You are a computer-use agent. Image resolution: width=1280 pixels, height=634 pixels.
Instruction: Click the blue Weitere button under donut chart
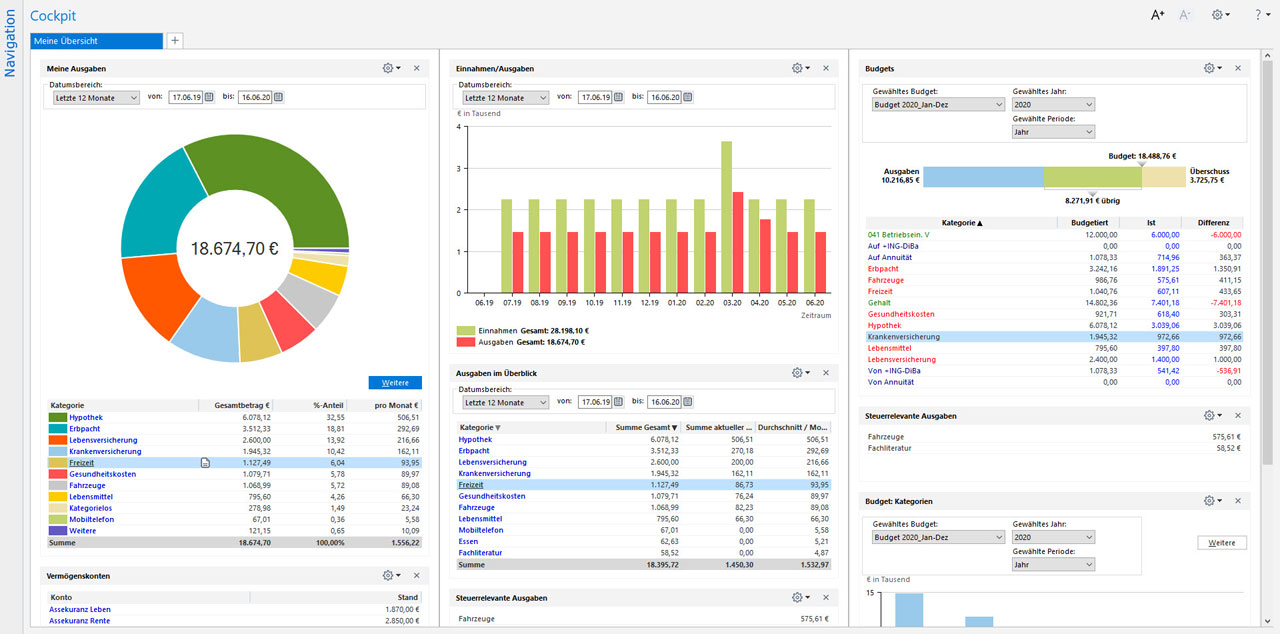tap(395, 383)
